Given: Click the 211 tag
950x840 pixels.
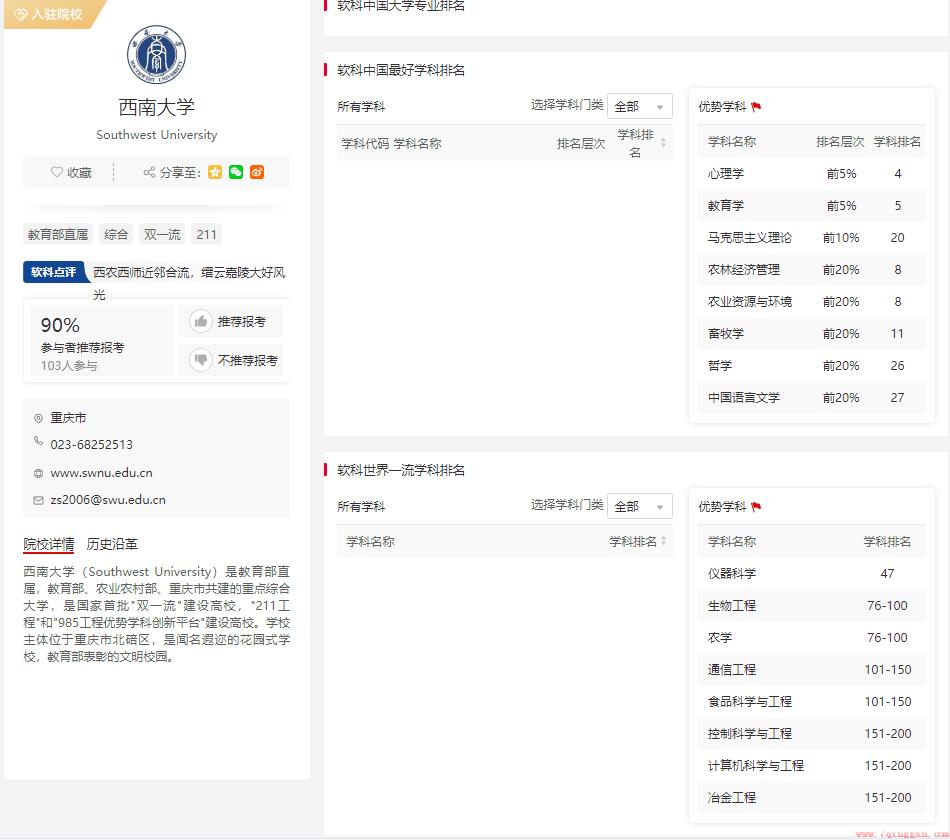Looking at the screenshot, I should coord(207,235).
